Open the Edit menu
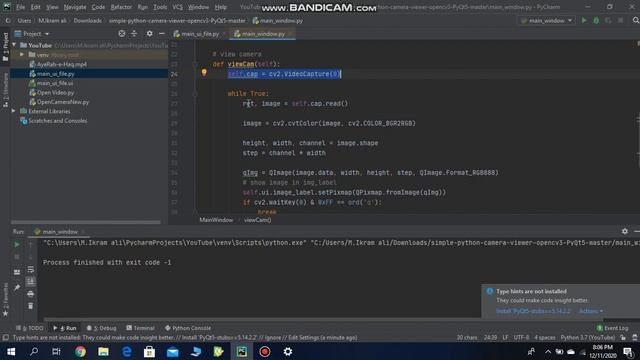This screenshot has width=640, height=360. coord(36,7)
